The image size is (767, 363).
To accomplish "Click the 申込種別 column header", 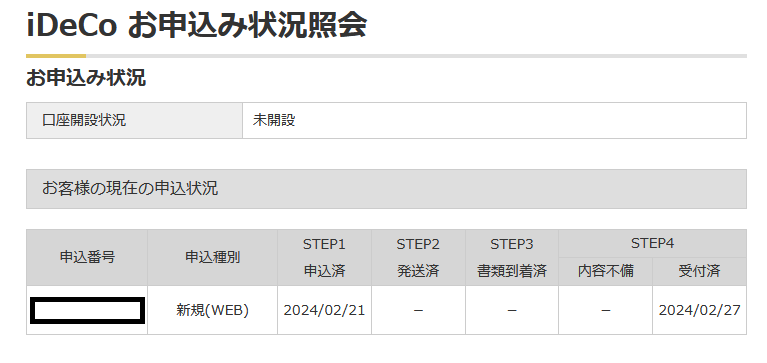I will (212, 257).
